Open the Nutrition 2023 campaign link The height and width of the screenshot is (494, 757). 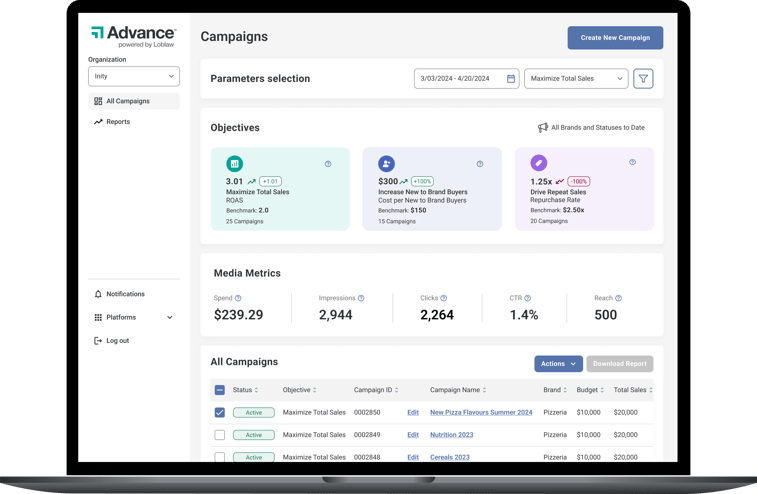451,435
